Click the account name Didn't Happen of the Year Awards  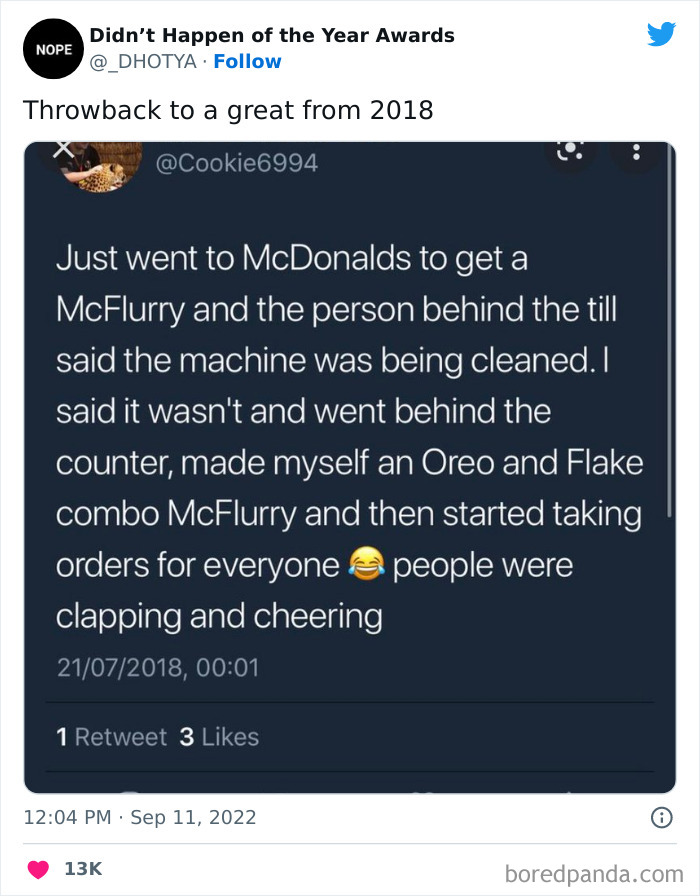[272, 35]
